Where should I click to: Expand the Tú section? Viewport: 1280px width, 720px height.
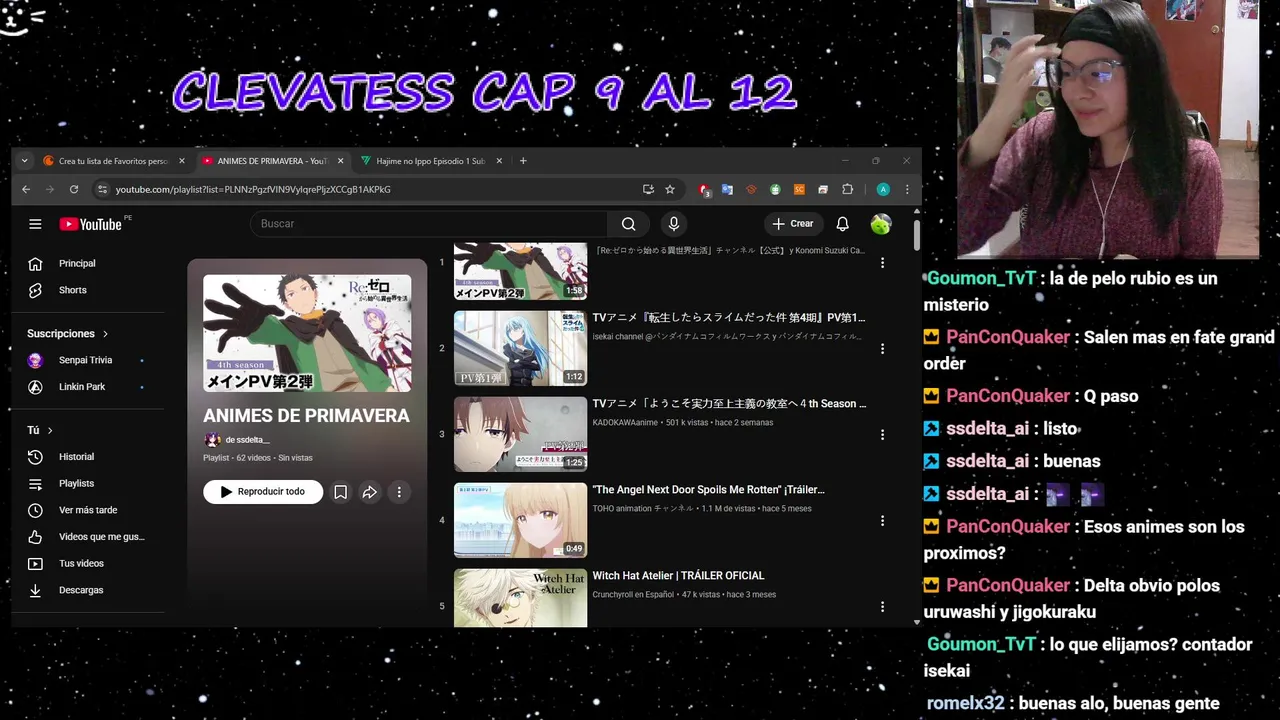[x=40, y=430]
